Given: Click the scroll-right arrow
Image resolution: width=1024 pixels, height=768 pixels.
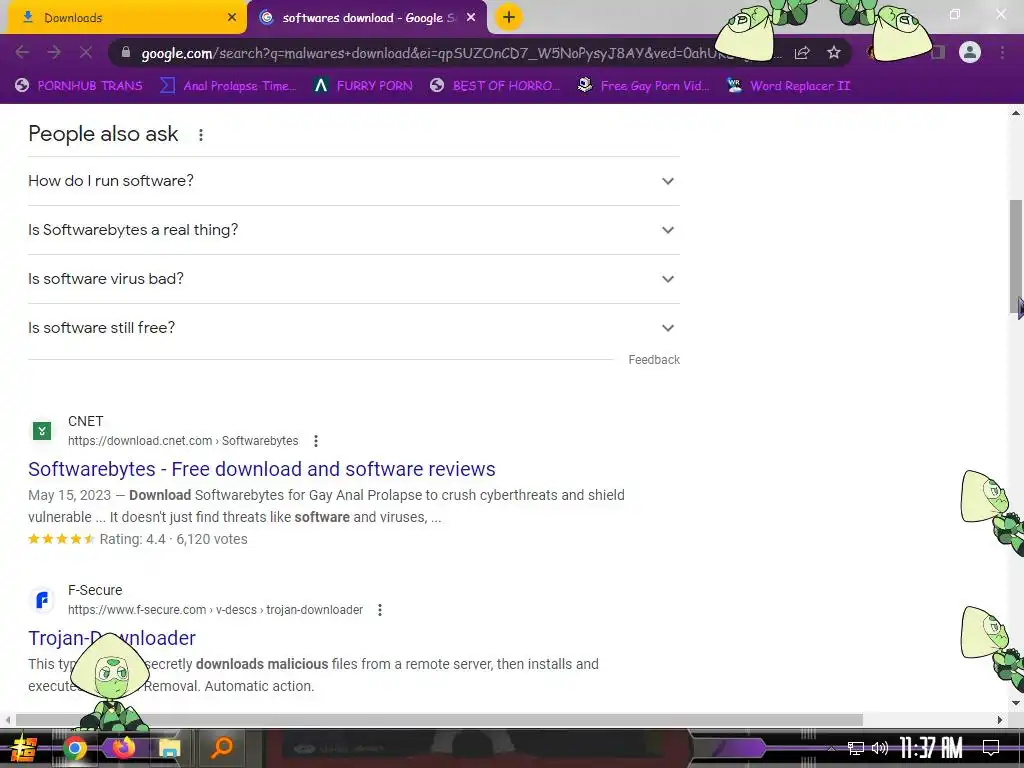Looking at the screenshot, I should click(1000, 720).
